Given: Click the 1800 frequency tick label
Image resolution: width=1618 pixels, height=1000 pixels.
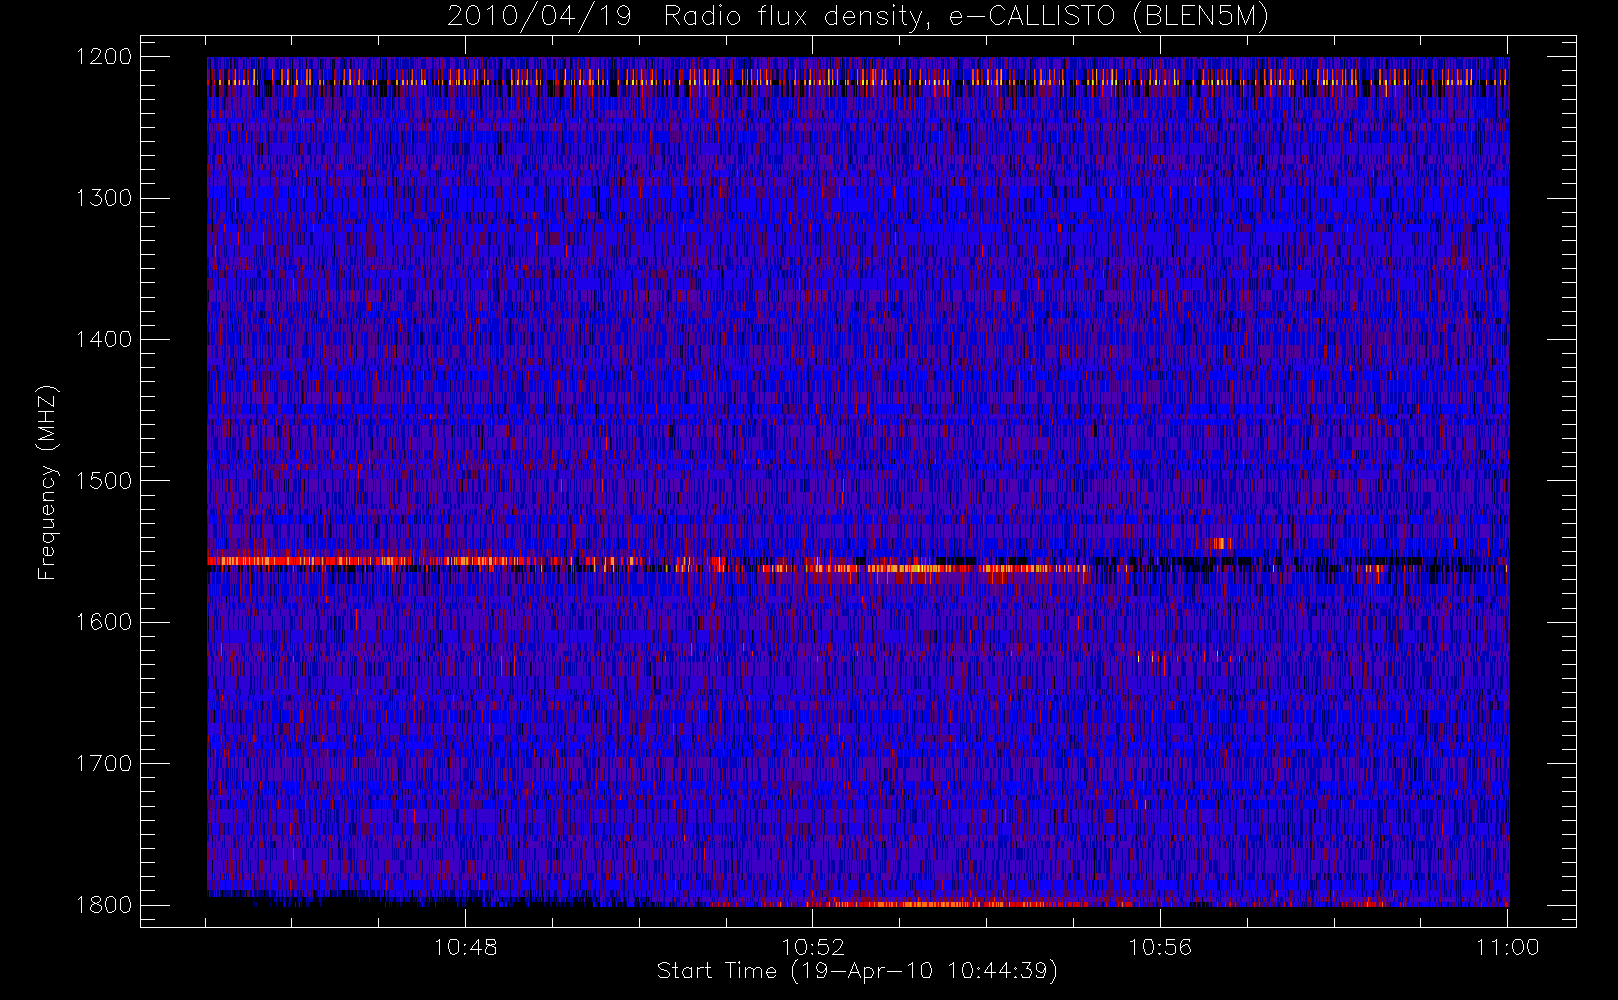Looking at the screenshot, I should click(104, 905).
